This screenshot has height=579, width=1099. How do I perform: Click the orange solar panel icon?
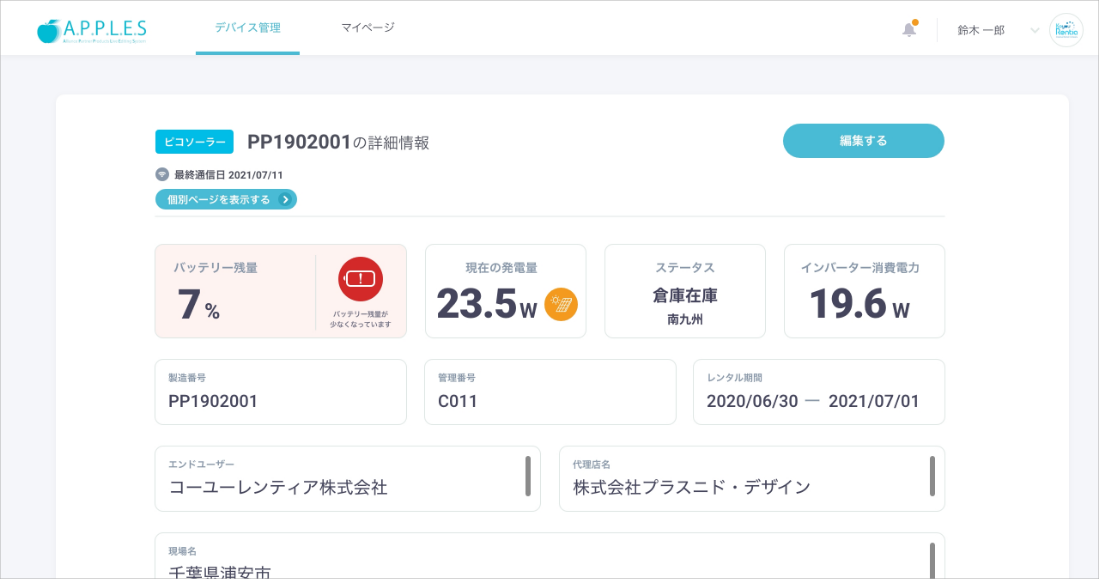tap(561, 304)
